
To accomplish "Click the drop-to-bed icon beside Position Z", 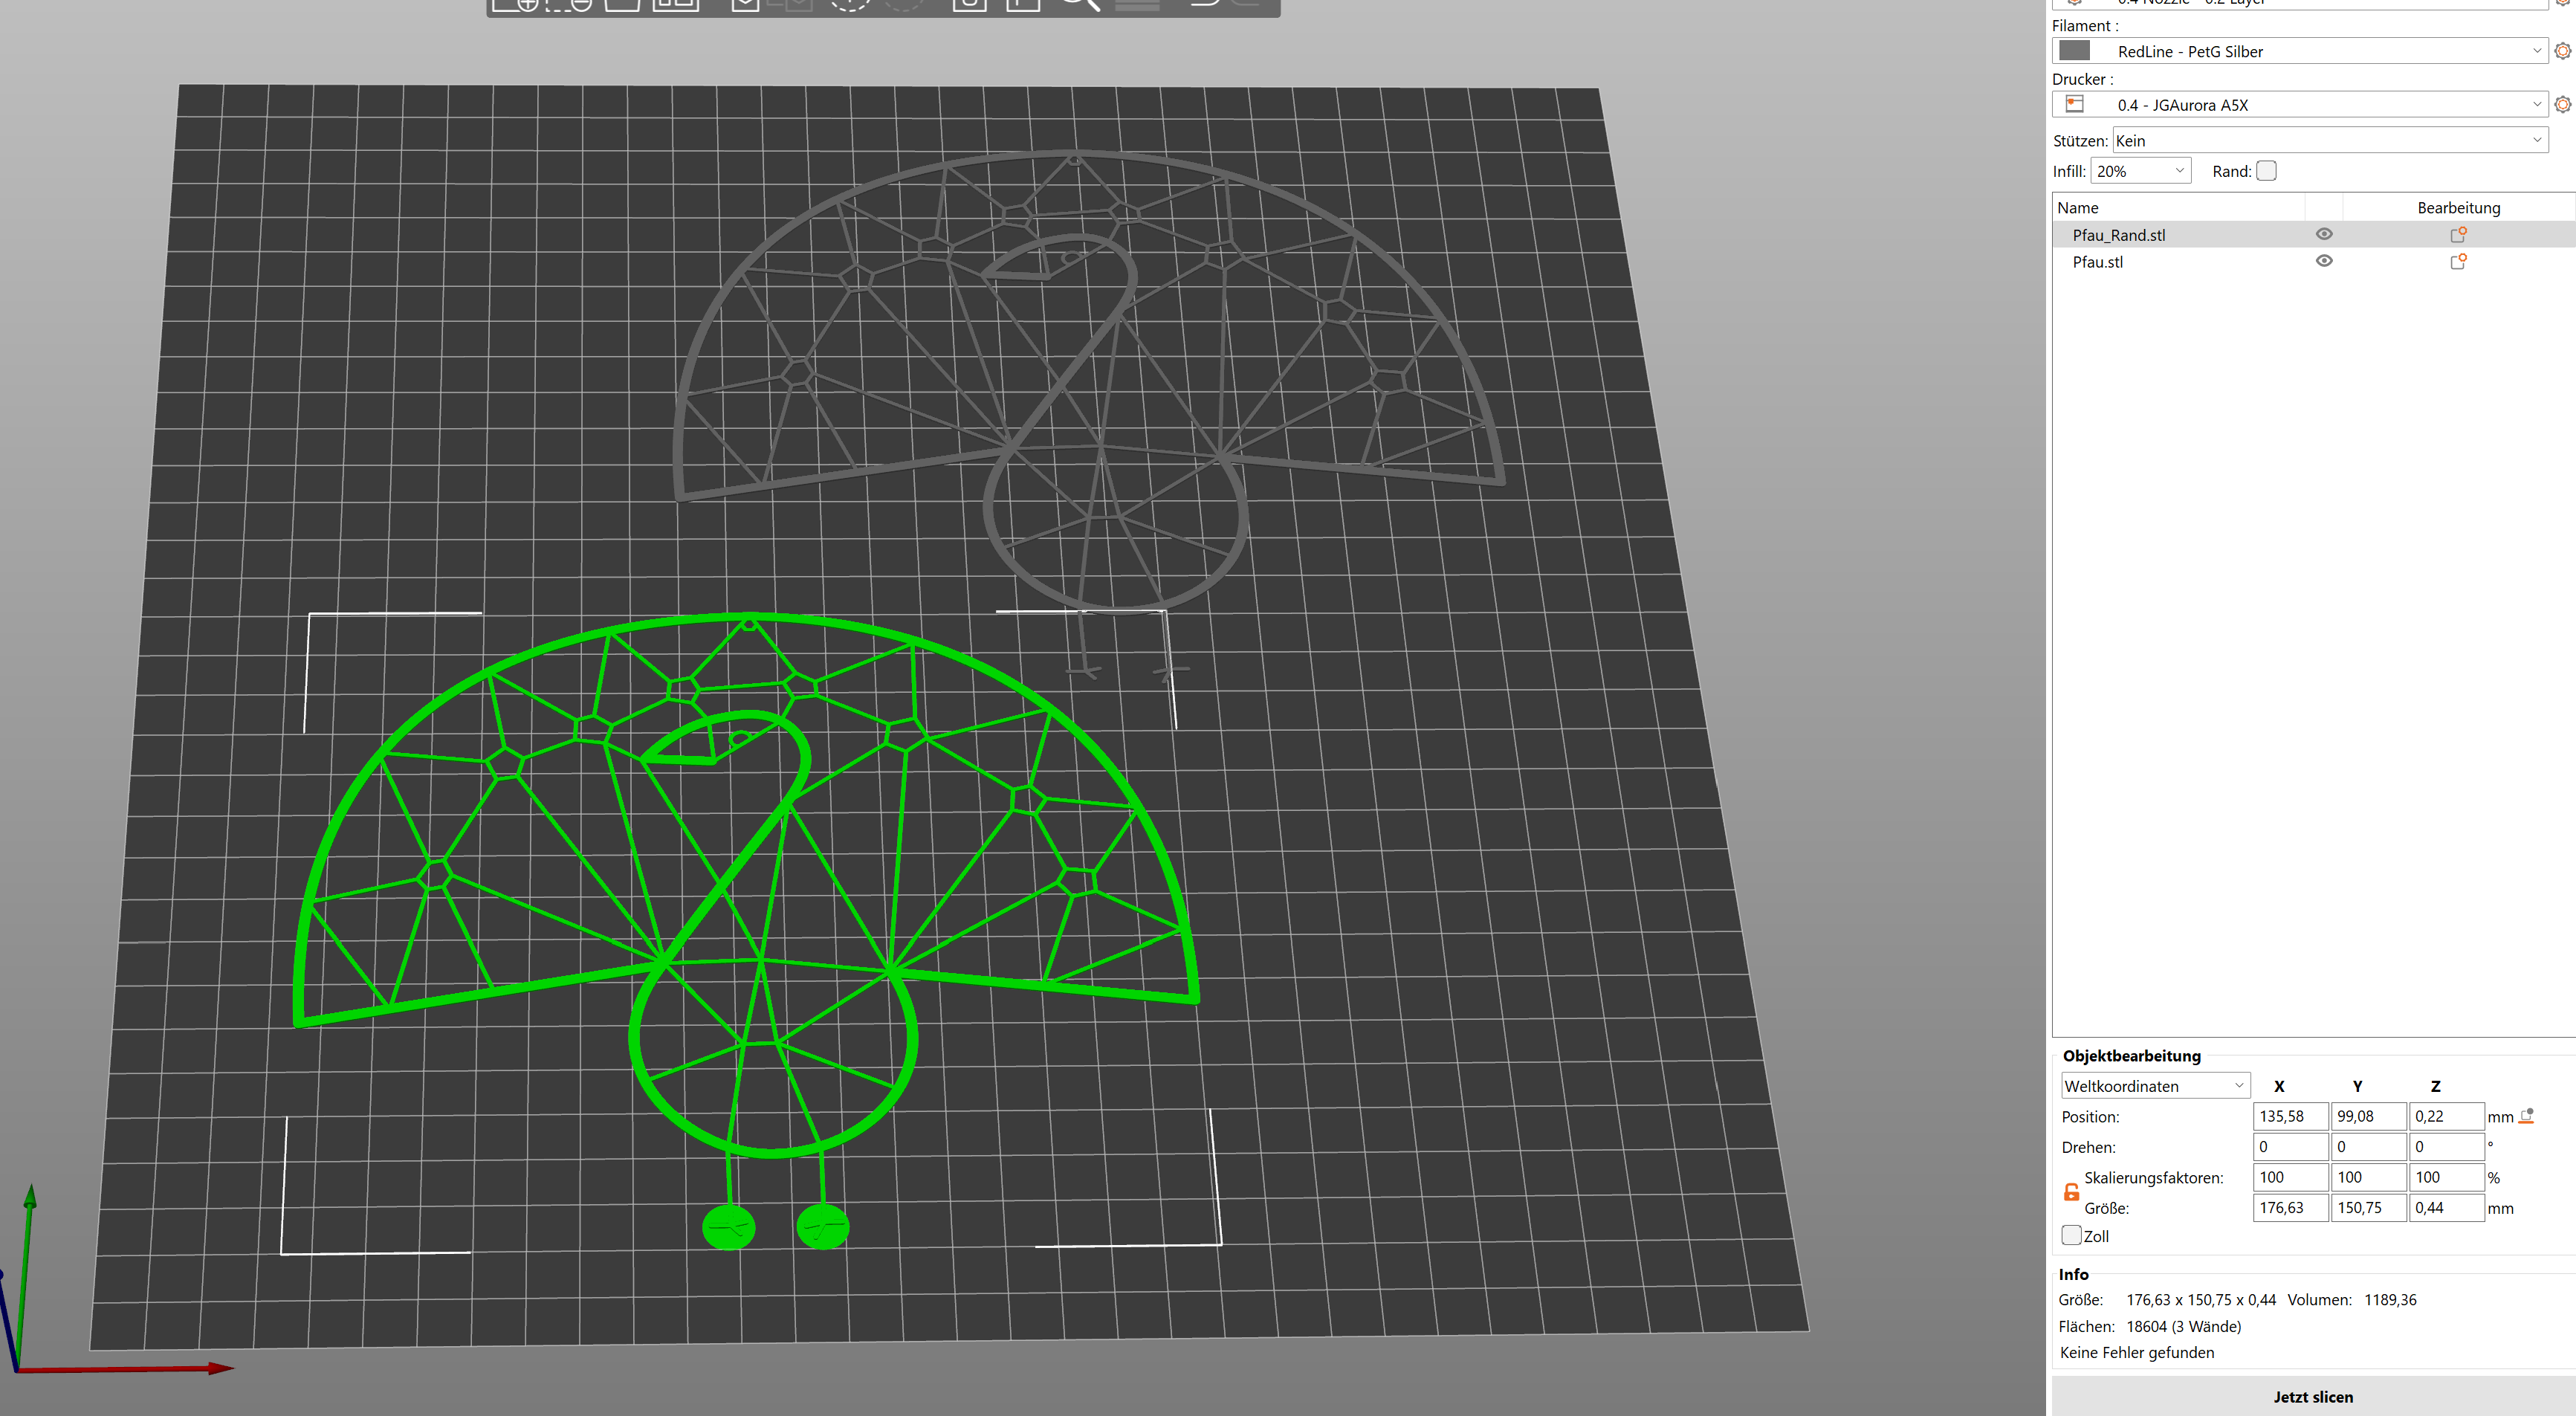I will click(x=2527, y=1116).
